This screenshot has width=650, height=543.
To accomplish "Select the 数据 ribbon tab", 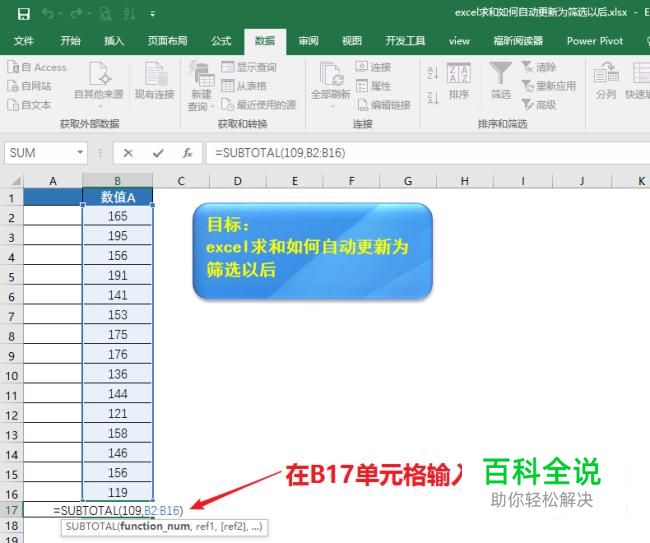I will [265, 41].
